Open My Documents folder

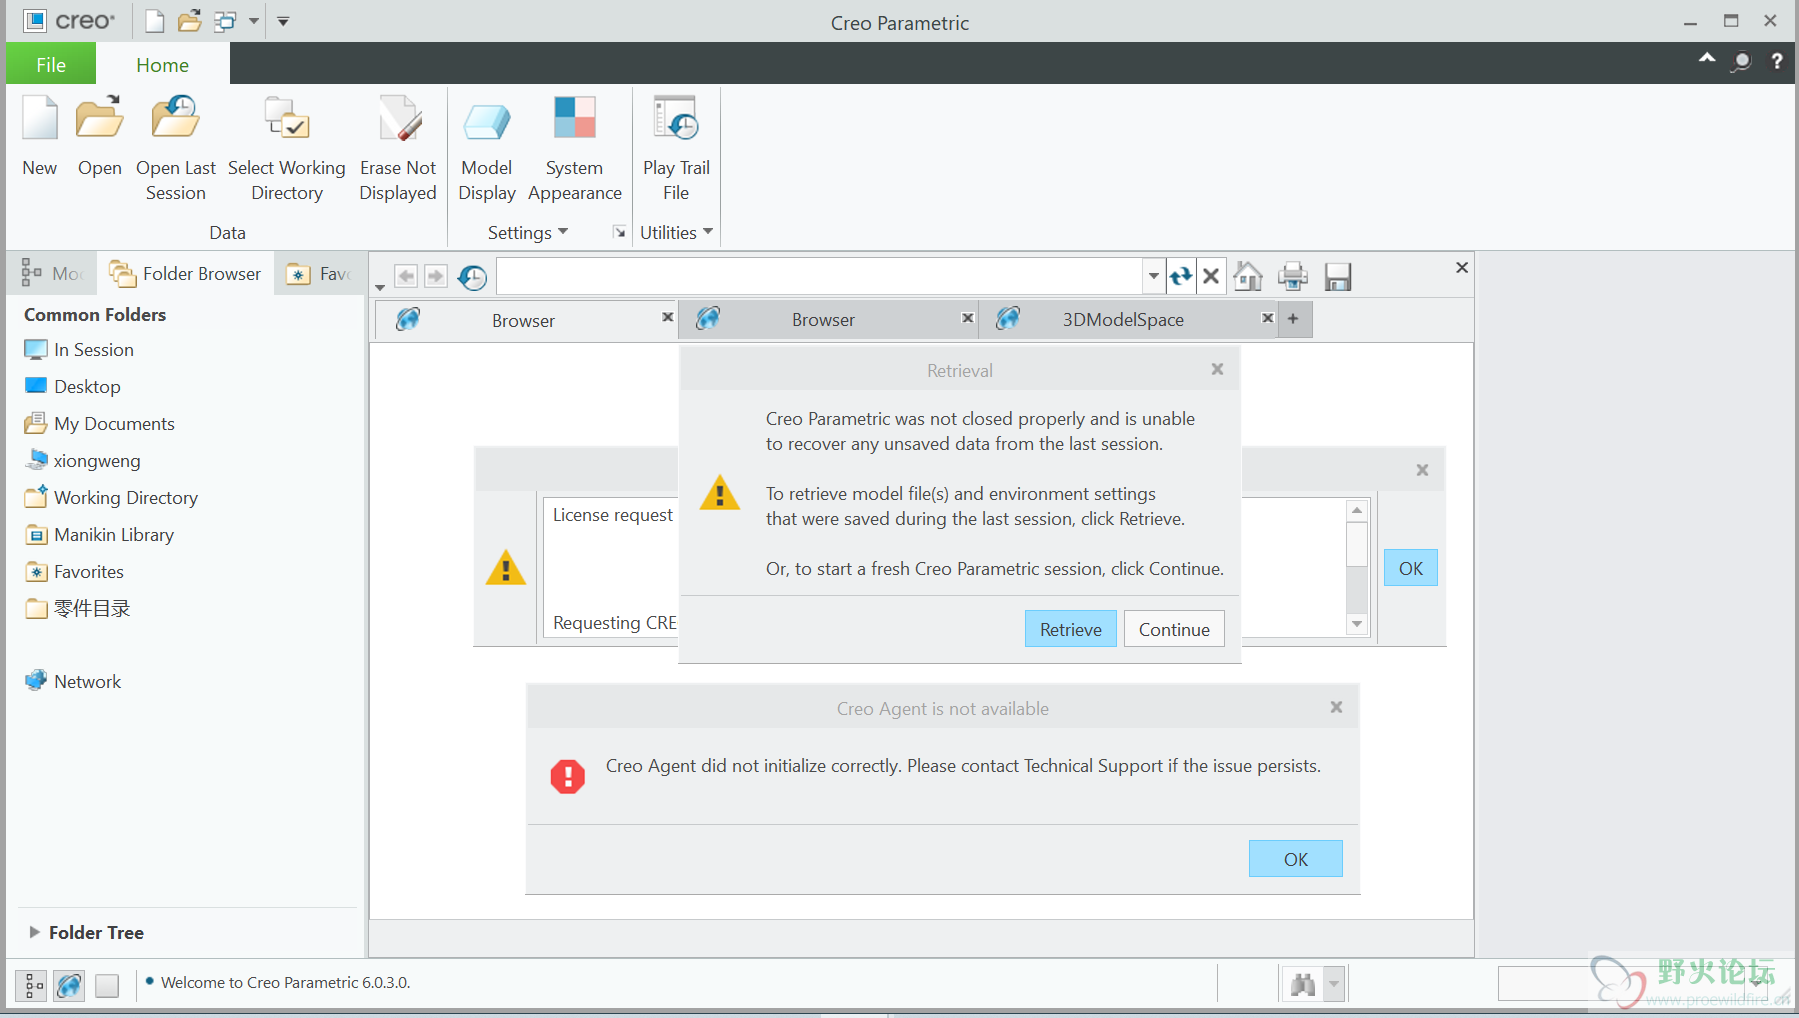[100, 423]
